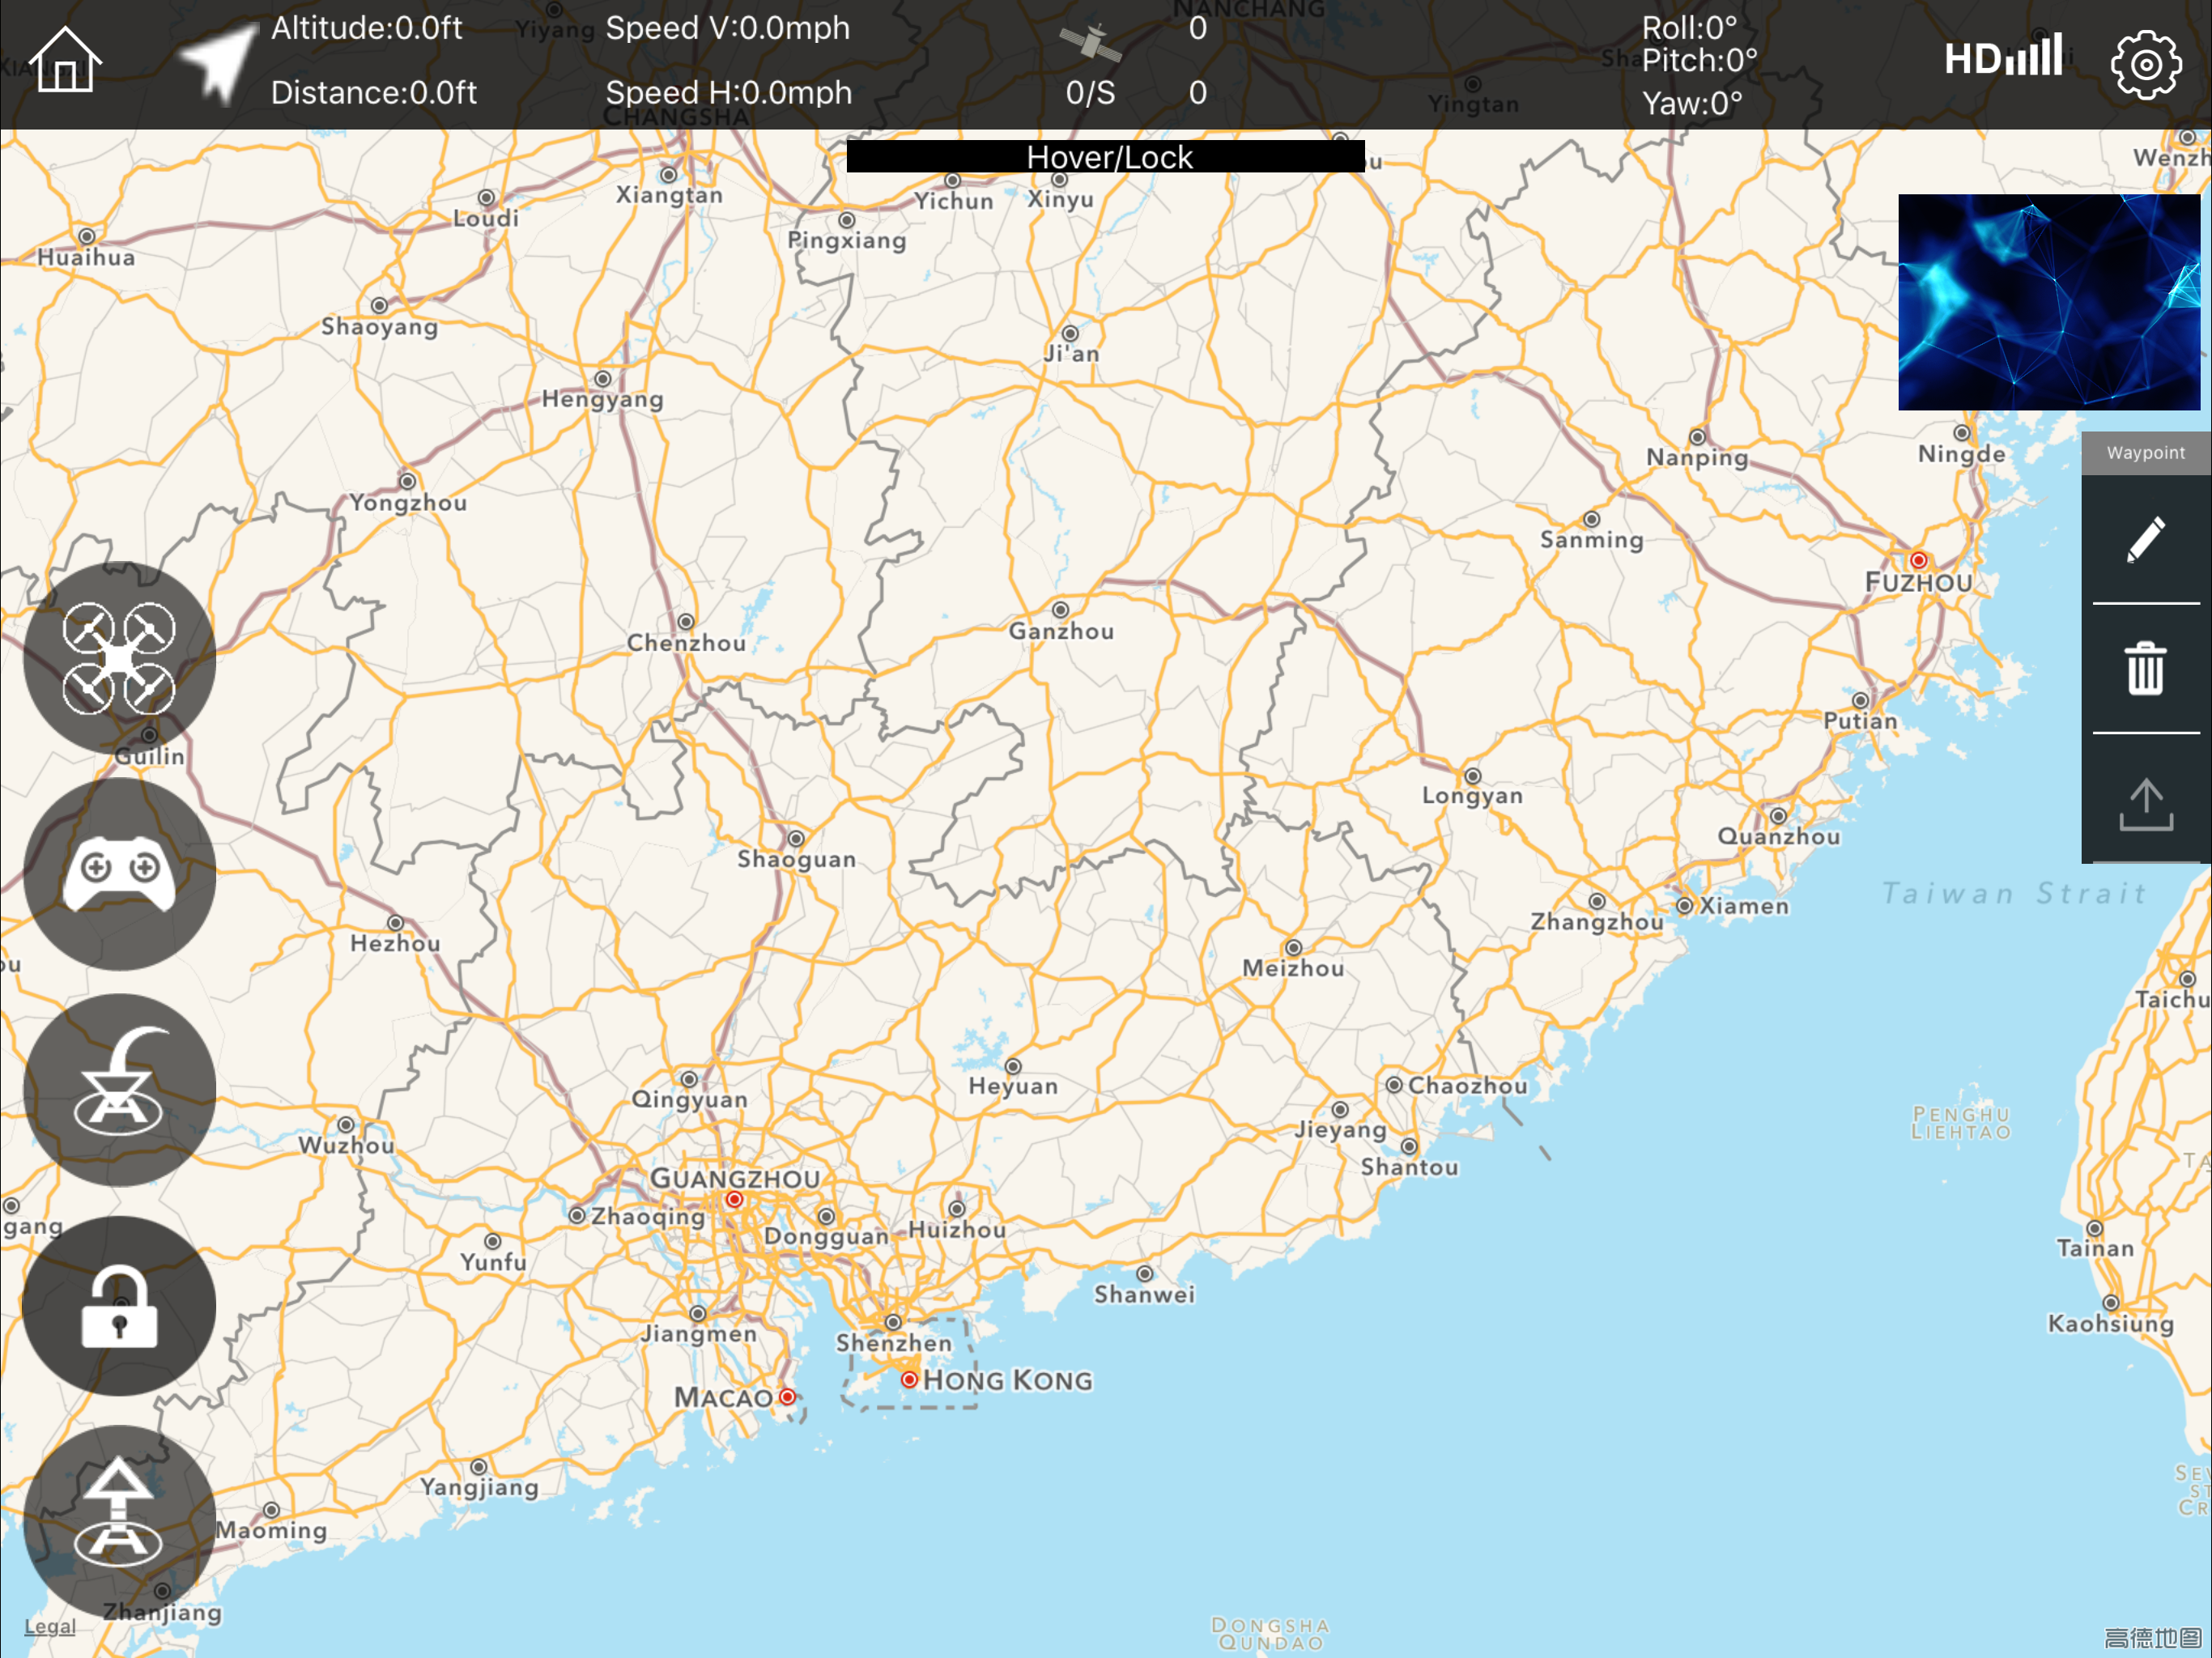Tap the Speed H:0.0mph readout
Viewport: 2212px width, 1658px height.
click(x=729, y=93)
